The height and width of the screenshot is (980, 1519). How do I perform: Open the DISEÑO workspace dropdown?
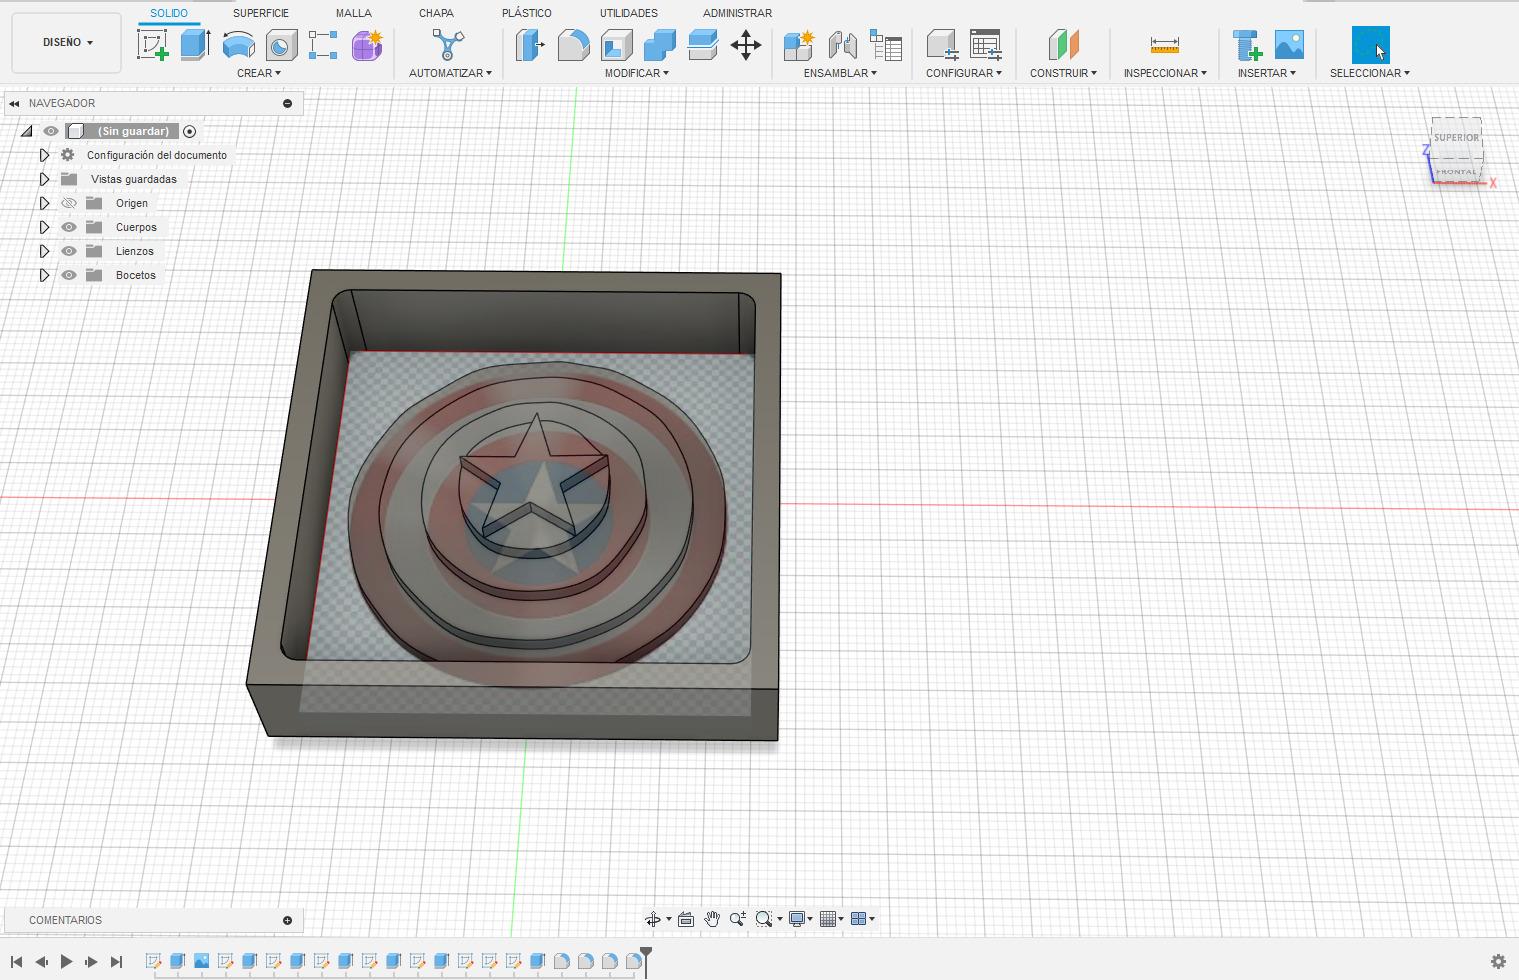coord(67,43)
